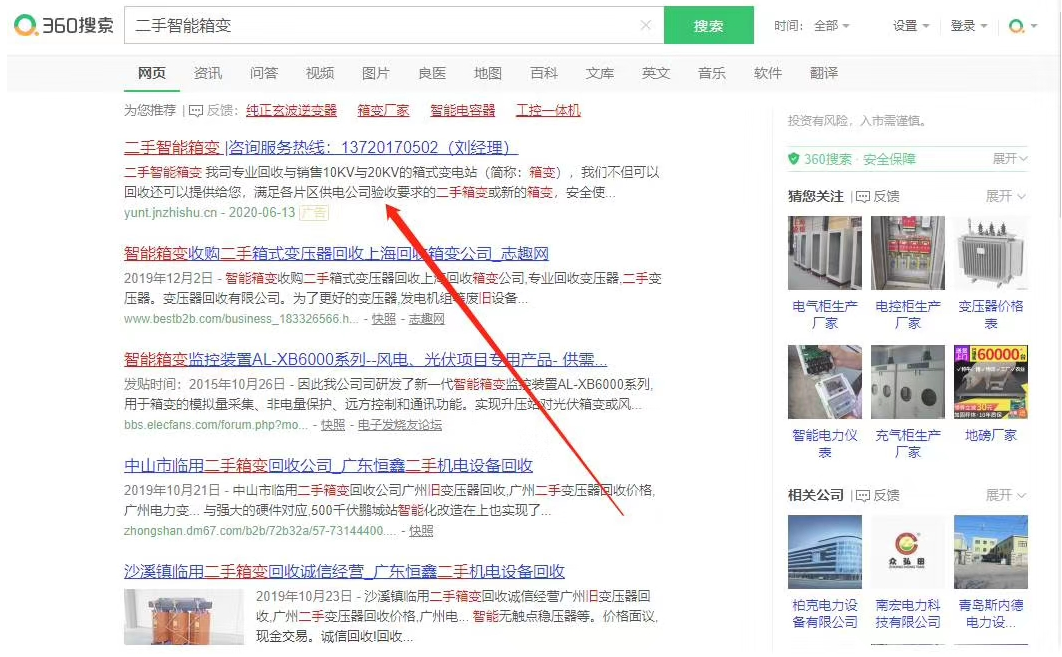Click the 志趣网 source link

pyautogui.click(x=427, y=318)
